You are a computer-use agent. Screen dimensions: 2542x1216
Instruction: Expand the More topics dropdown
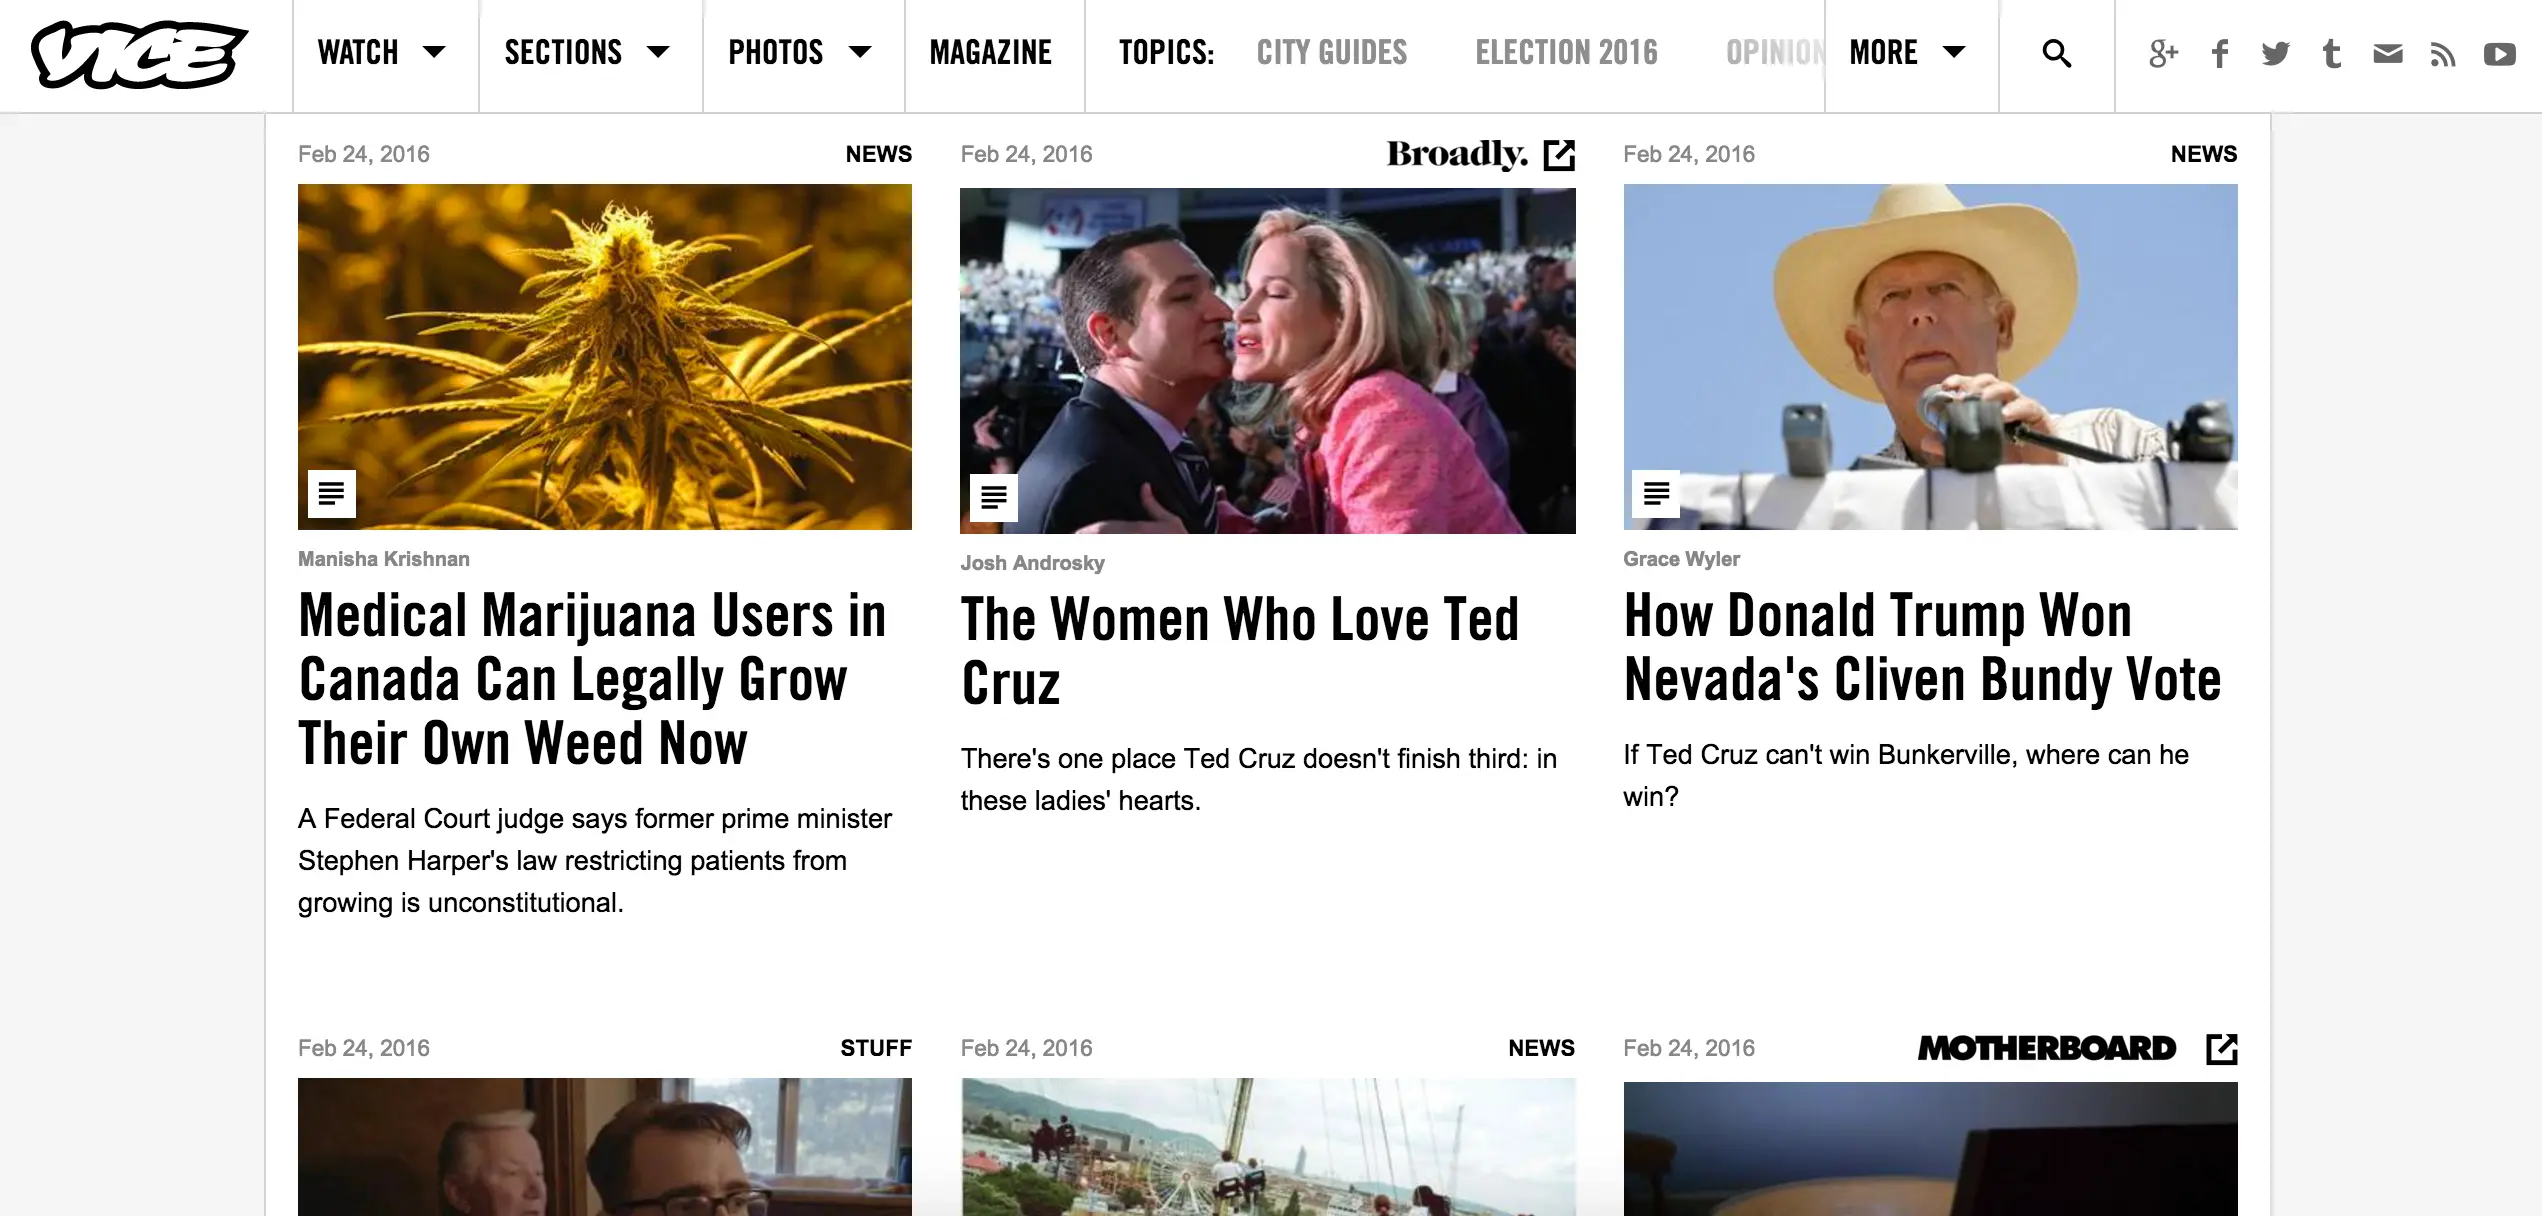[1907, 53]
